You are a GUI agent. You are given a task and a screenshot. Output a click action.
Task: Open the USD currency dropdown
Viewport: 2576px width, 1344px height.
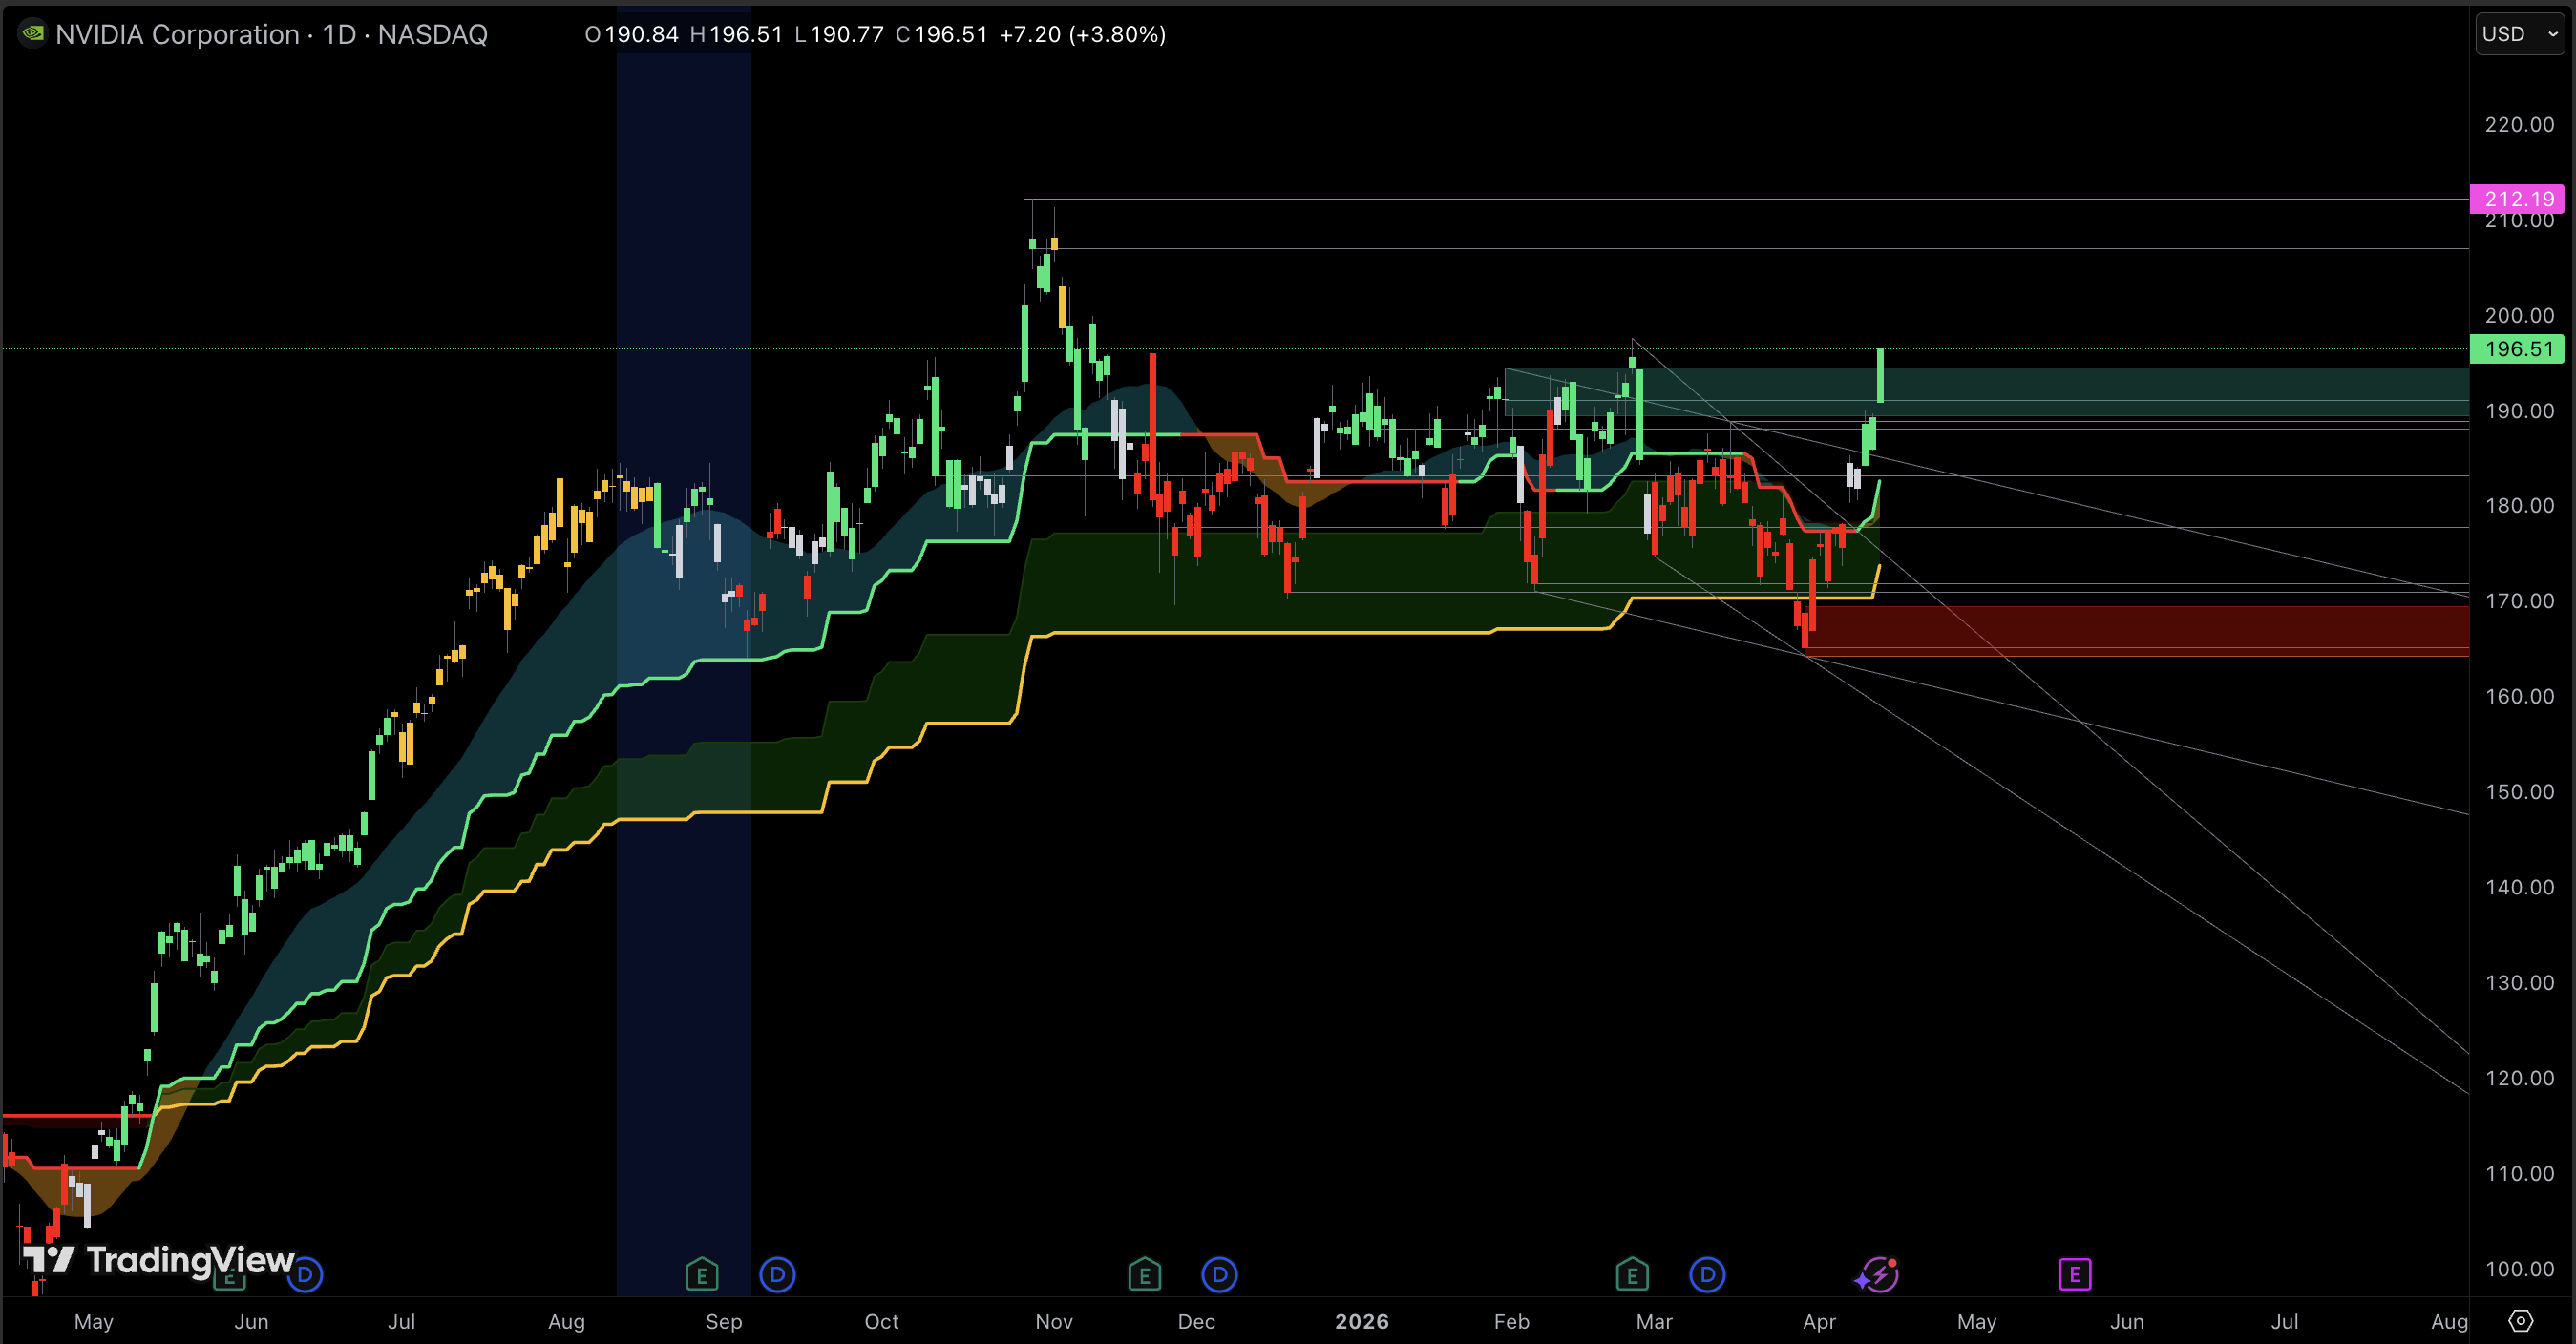point(2516,33)
